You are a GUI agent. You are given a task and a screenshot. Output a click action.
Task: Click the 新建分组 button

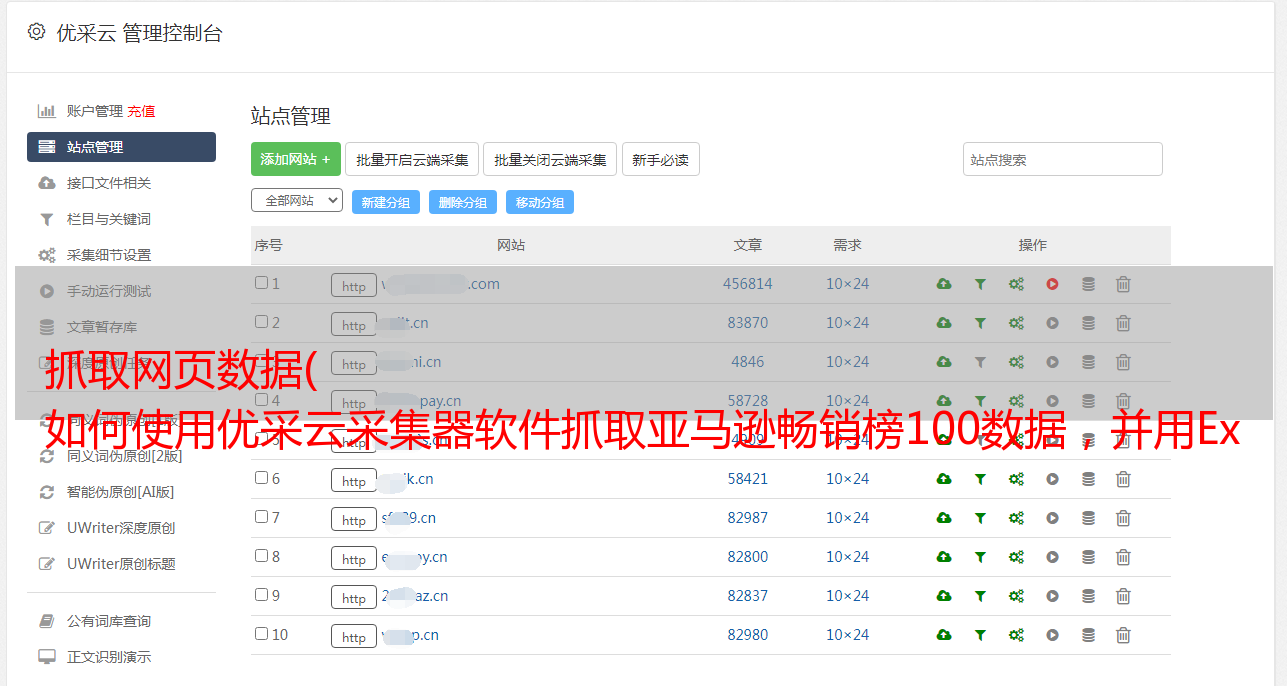pyautogui.click(x=386, y=202)
